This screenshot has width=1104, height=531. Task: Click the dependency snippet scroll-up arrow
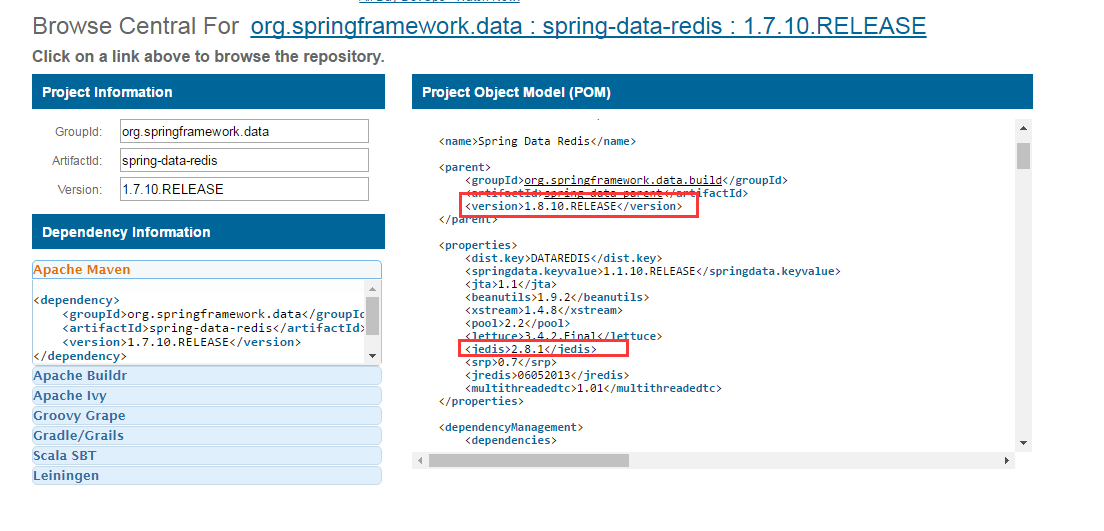pos(373,289)
